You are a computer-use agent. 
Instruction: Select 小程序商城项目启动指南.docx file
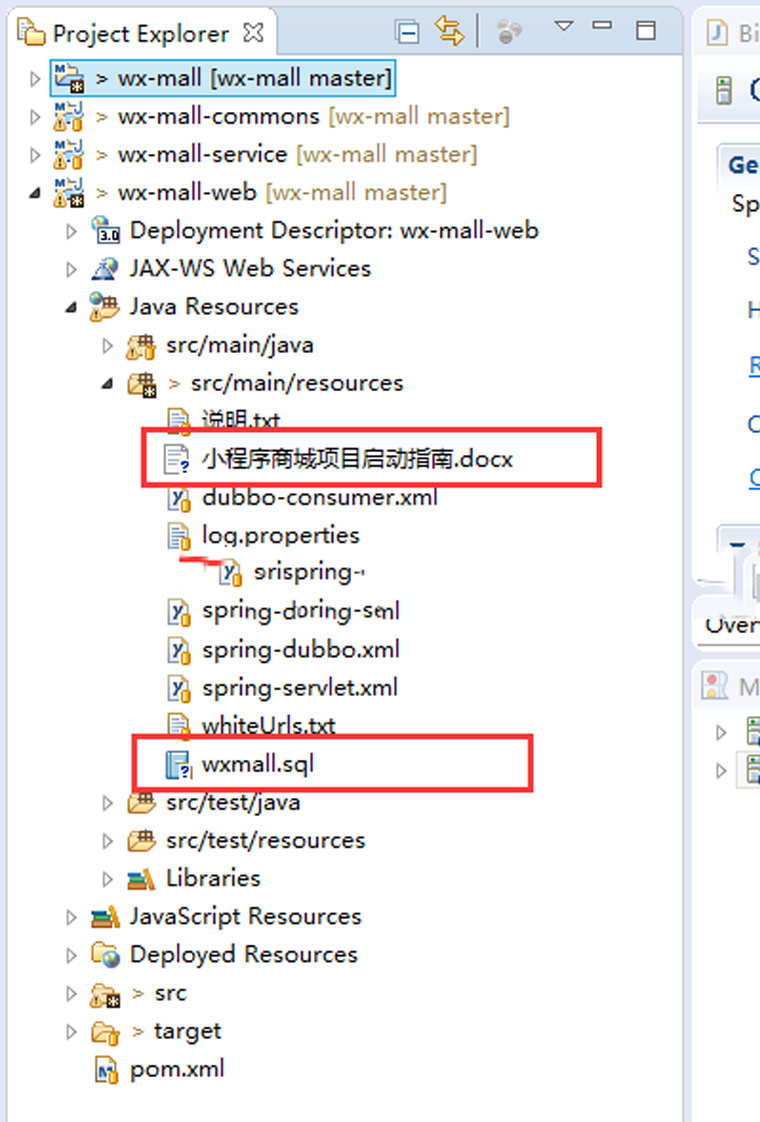coord(357,459)
